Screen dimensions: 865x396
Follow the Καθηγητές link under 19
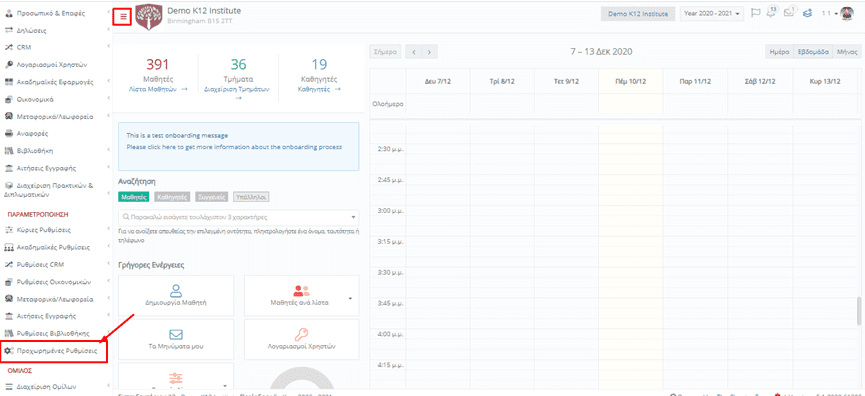pos(319,88)
